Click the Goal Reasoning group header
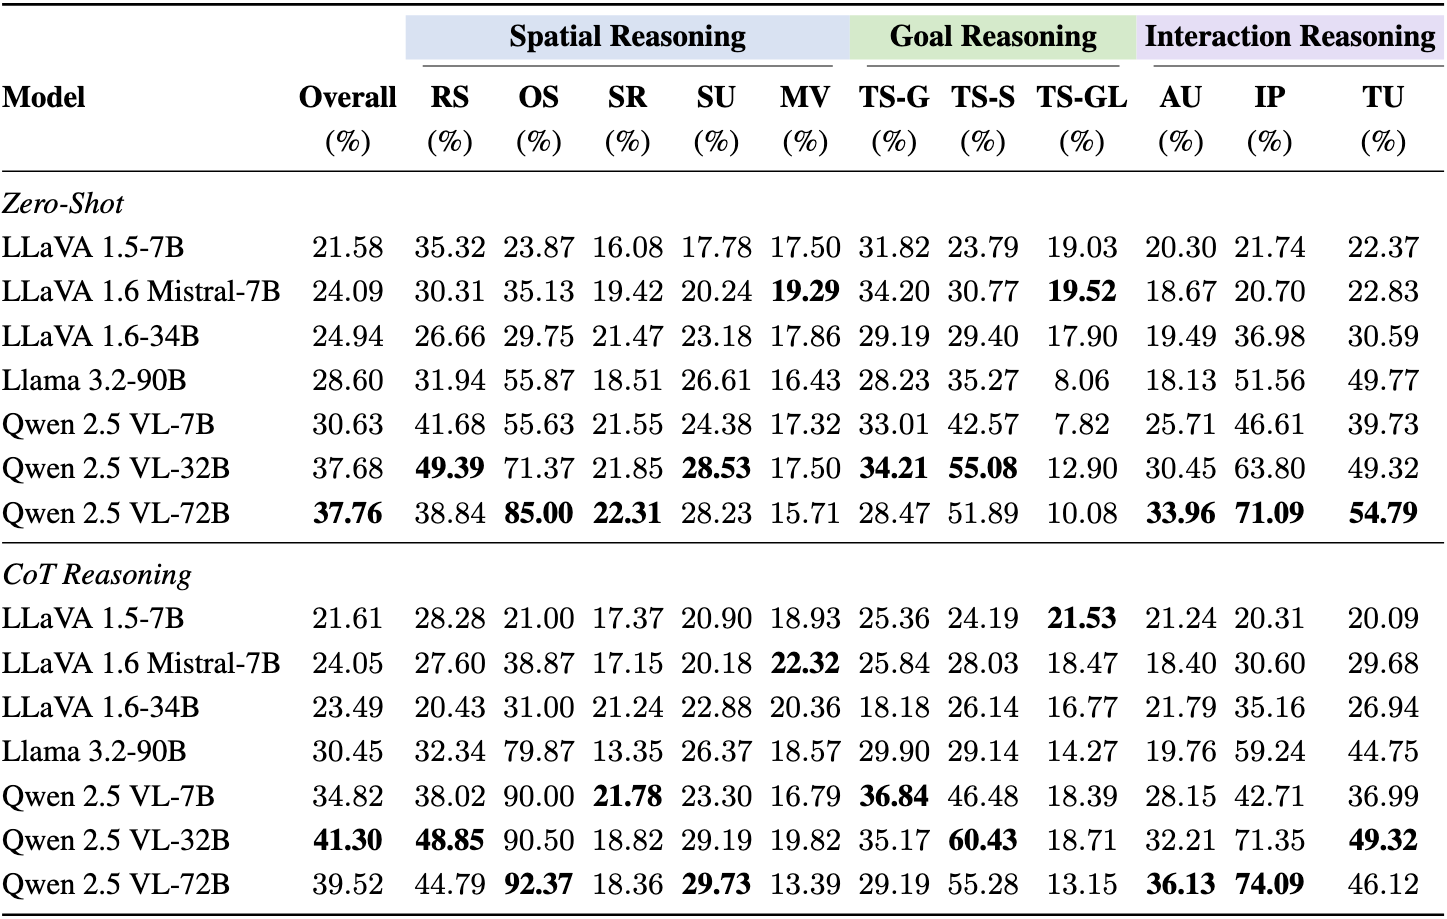1447x919 pixels. pyautogui.click(x=992, y=37)
